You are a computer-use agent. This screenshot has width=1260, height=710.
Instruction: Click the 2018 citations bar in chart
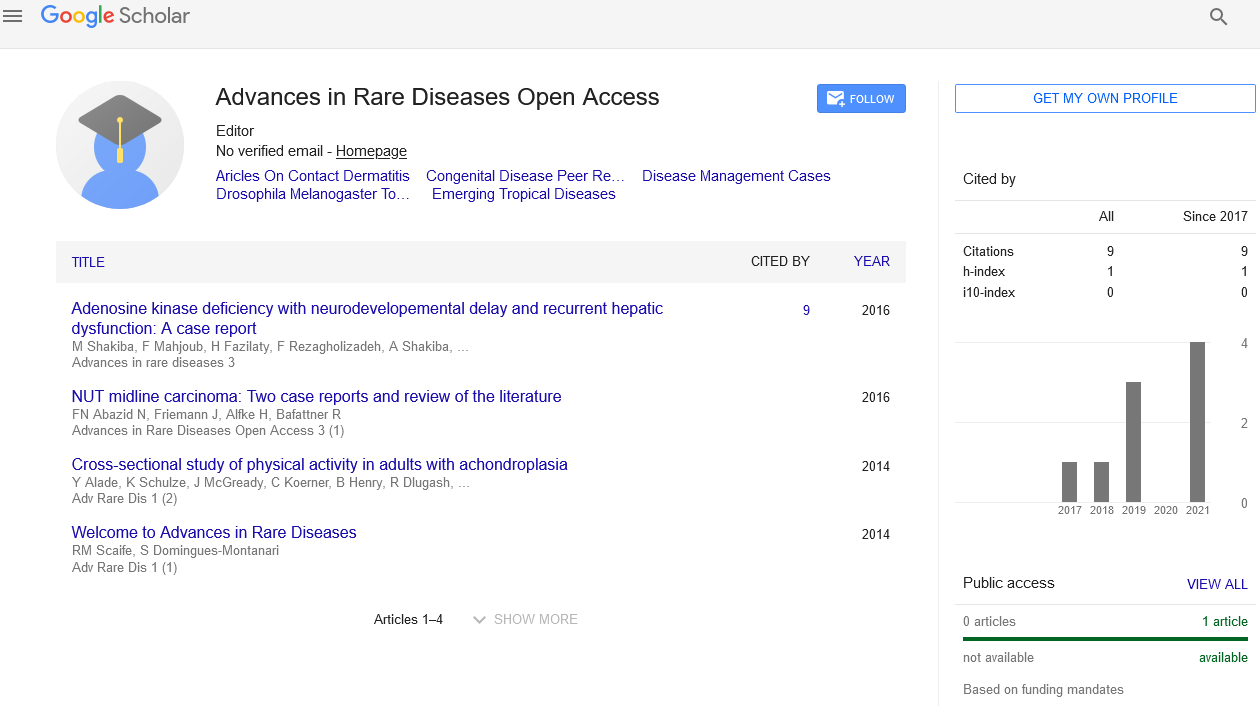(x=1101, y=482)
